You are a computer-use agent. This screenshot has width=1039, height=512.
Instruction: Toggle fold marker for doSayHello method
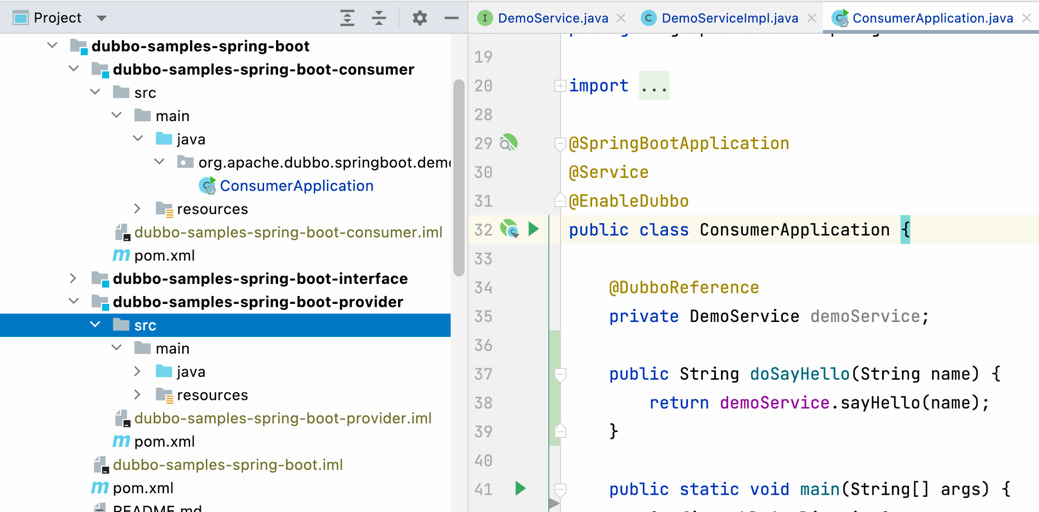(x=560, y=374)
